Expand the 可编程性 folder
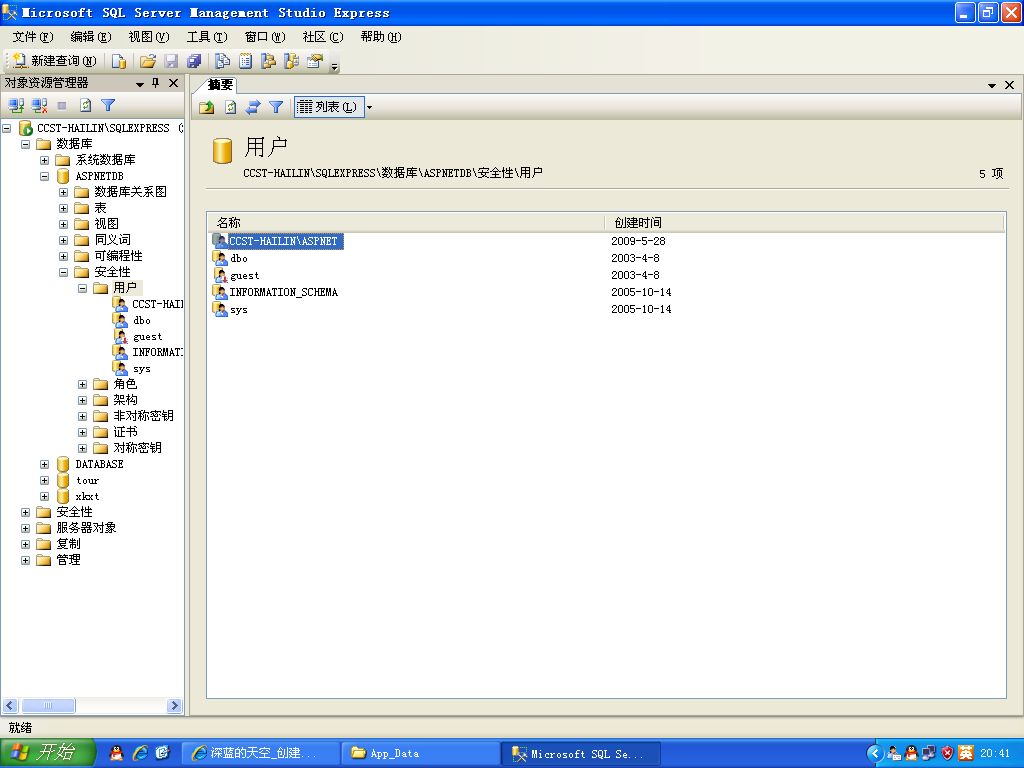Screen dimensions: 1024x768 (x=63, y=256)
